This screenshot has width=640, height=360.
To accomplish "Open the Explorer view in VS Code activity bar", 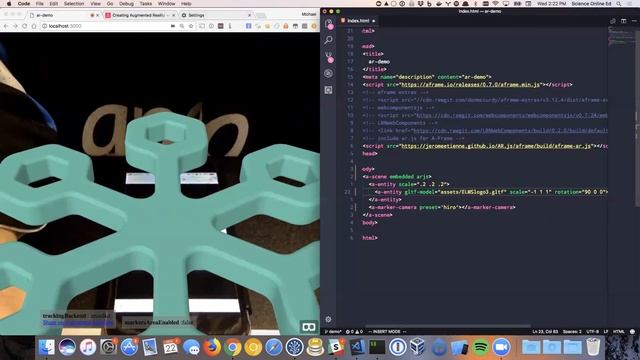I will 329,24.
